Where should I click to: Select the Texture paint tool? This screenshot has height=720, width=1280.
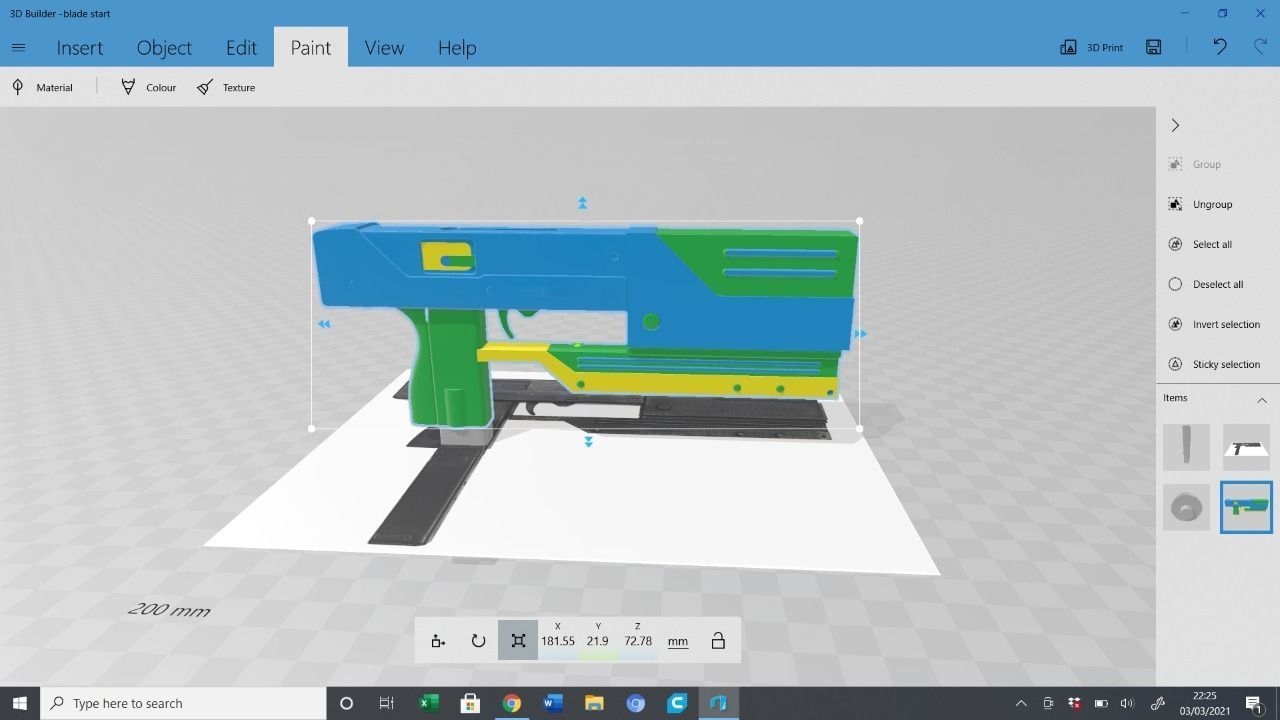(x=227, y=87)
